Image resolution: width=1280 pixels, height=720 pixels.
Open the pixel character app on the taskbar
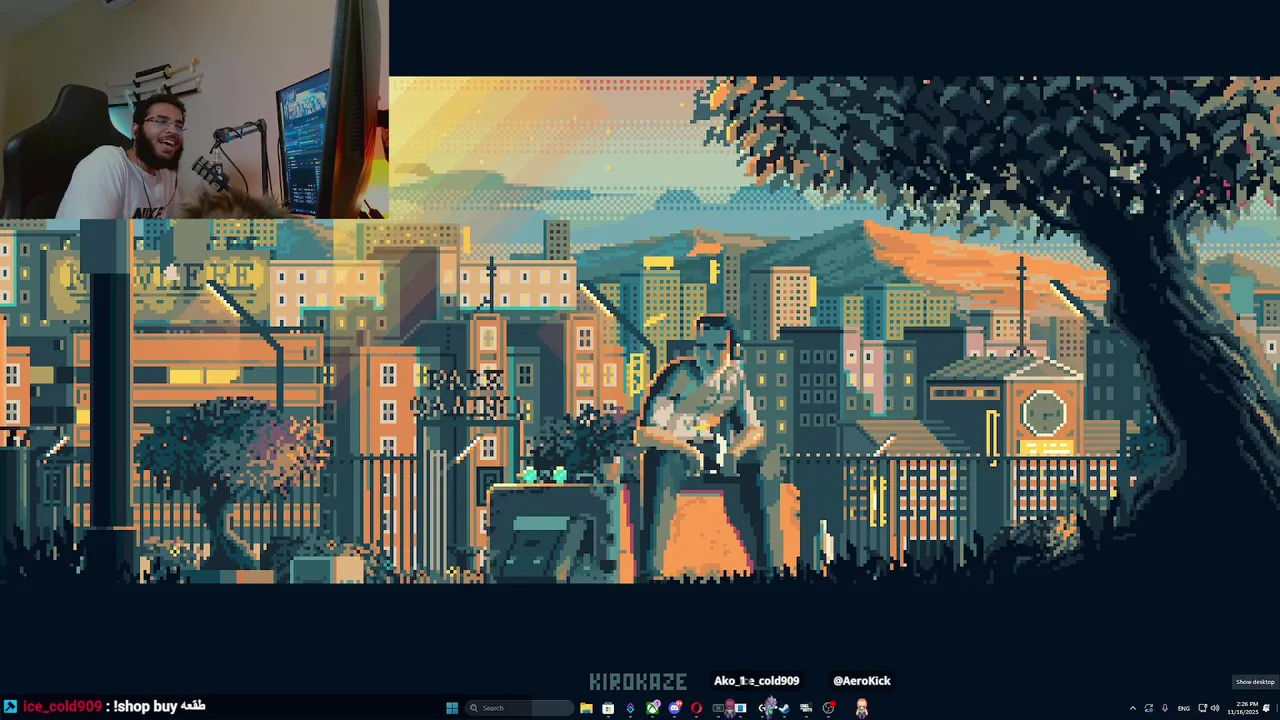click(862, 708)
